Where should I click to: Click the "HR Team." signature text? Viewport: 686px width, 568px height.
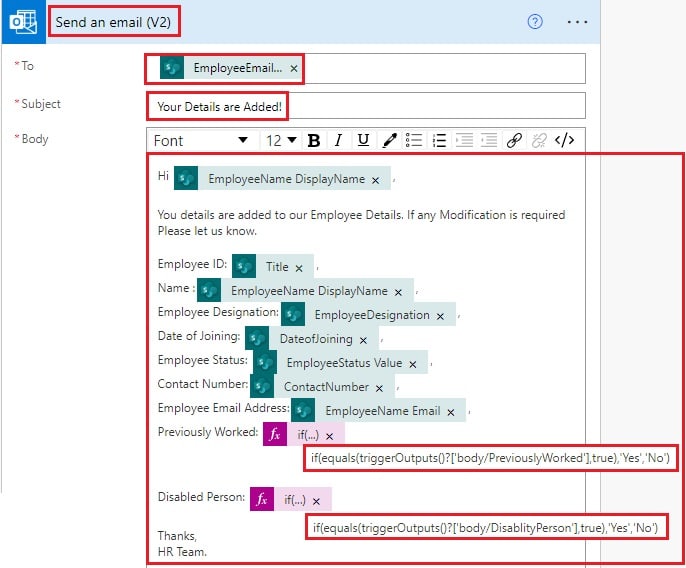(182, 552)
